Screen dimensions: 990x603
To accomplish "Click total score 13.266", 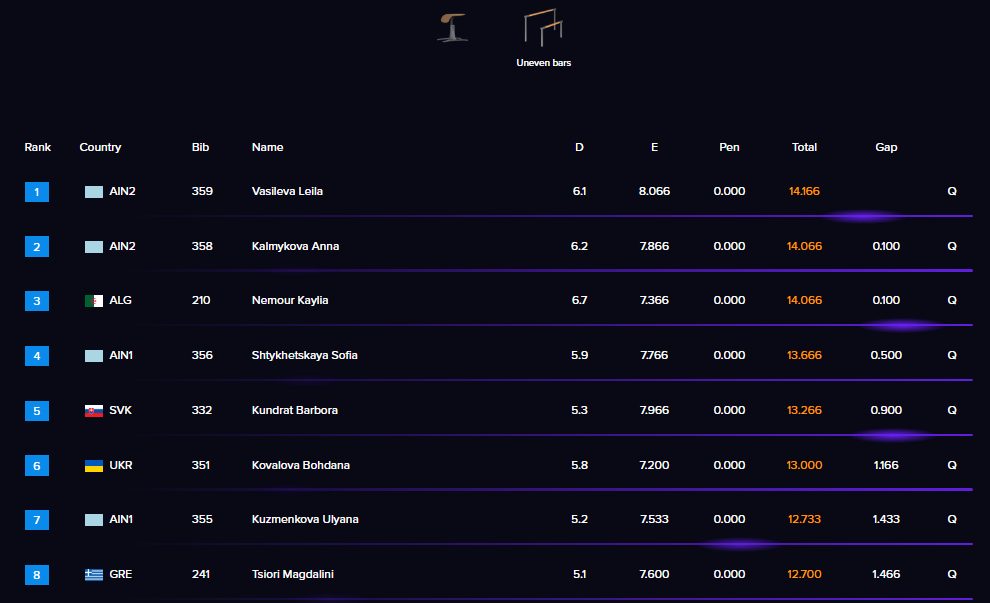I will coord(804,410).
